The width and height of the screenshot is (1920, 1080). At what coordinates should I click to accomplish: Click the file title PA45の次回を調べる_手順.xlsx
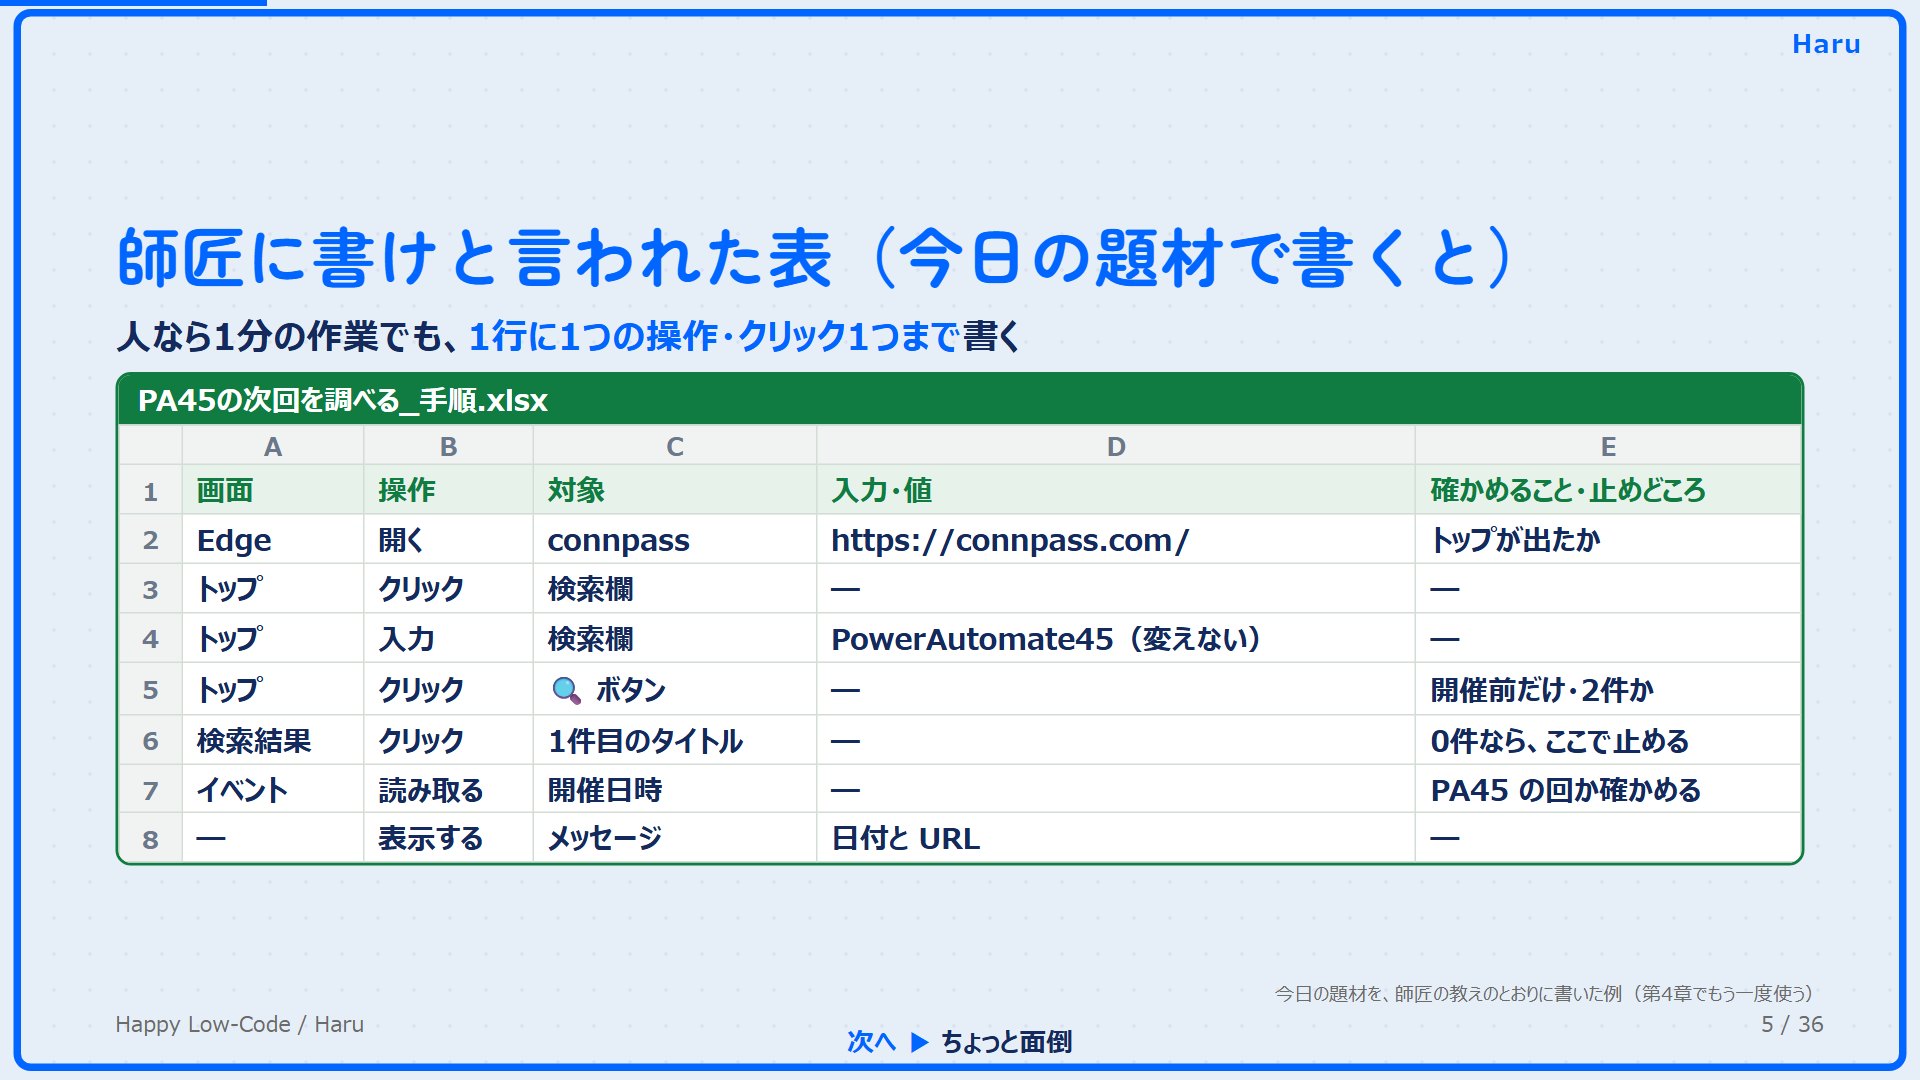pos(342,401)
